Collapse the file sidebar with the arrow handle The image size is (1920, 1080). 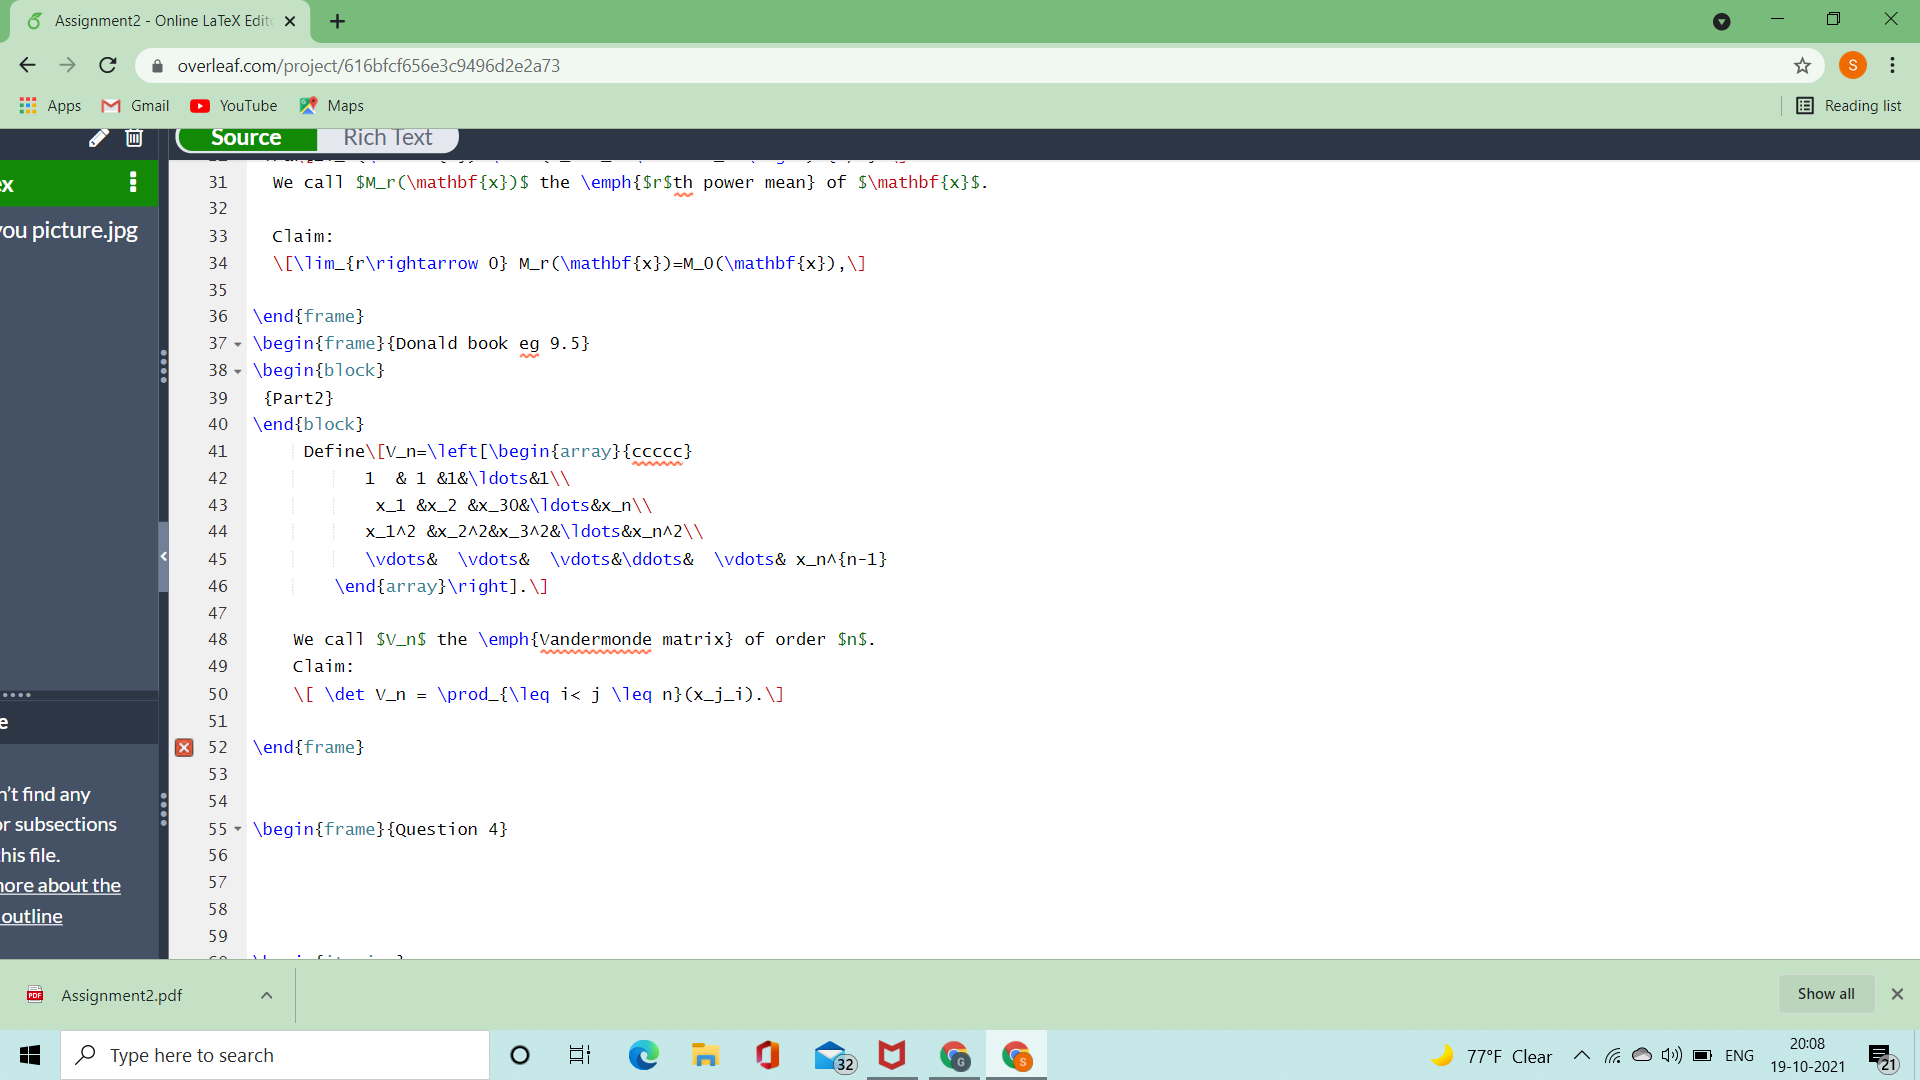[163, 556]
